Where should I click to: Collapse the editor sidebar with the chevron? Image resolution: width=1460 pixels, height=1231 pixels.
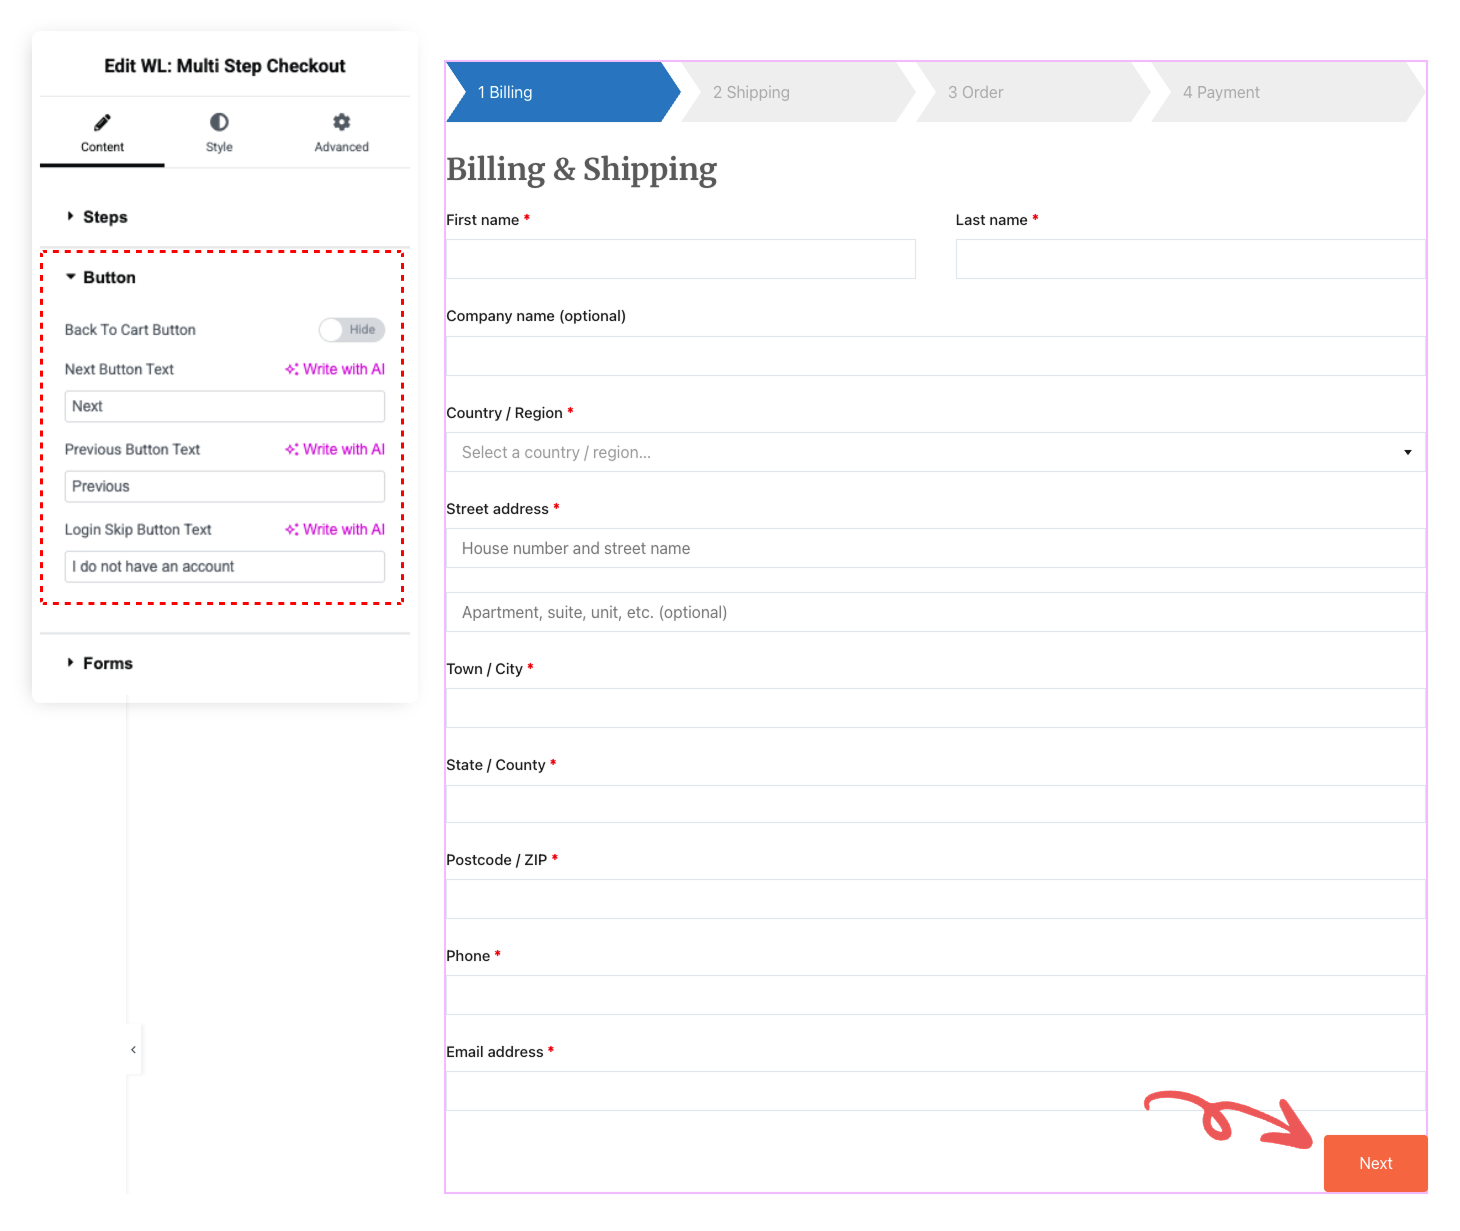(x=133, y=1049)
